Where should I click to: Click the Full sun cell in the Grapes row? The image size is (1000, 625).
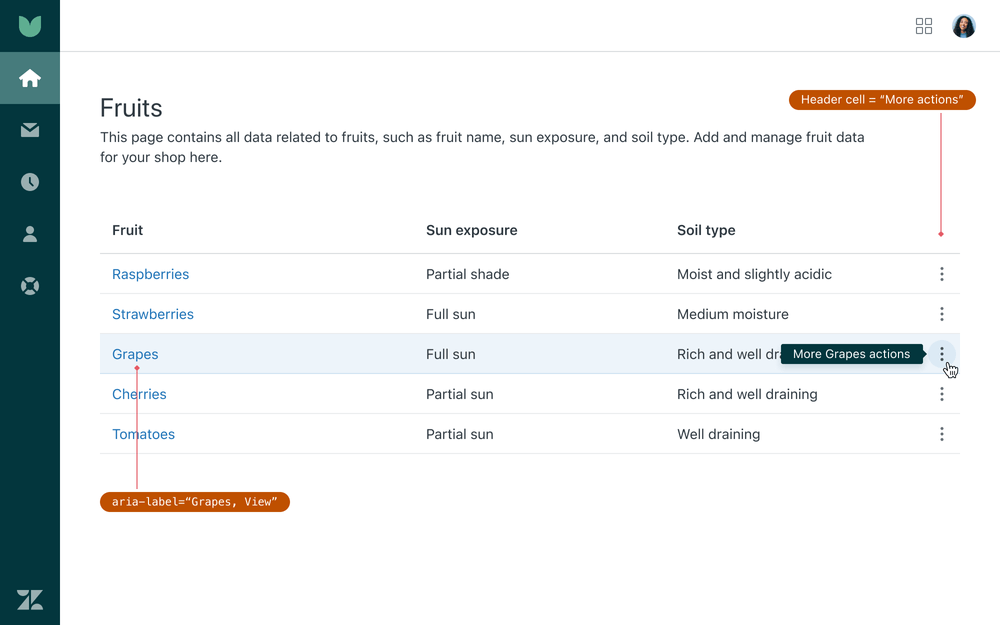click(x=450, y=354)
